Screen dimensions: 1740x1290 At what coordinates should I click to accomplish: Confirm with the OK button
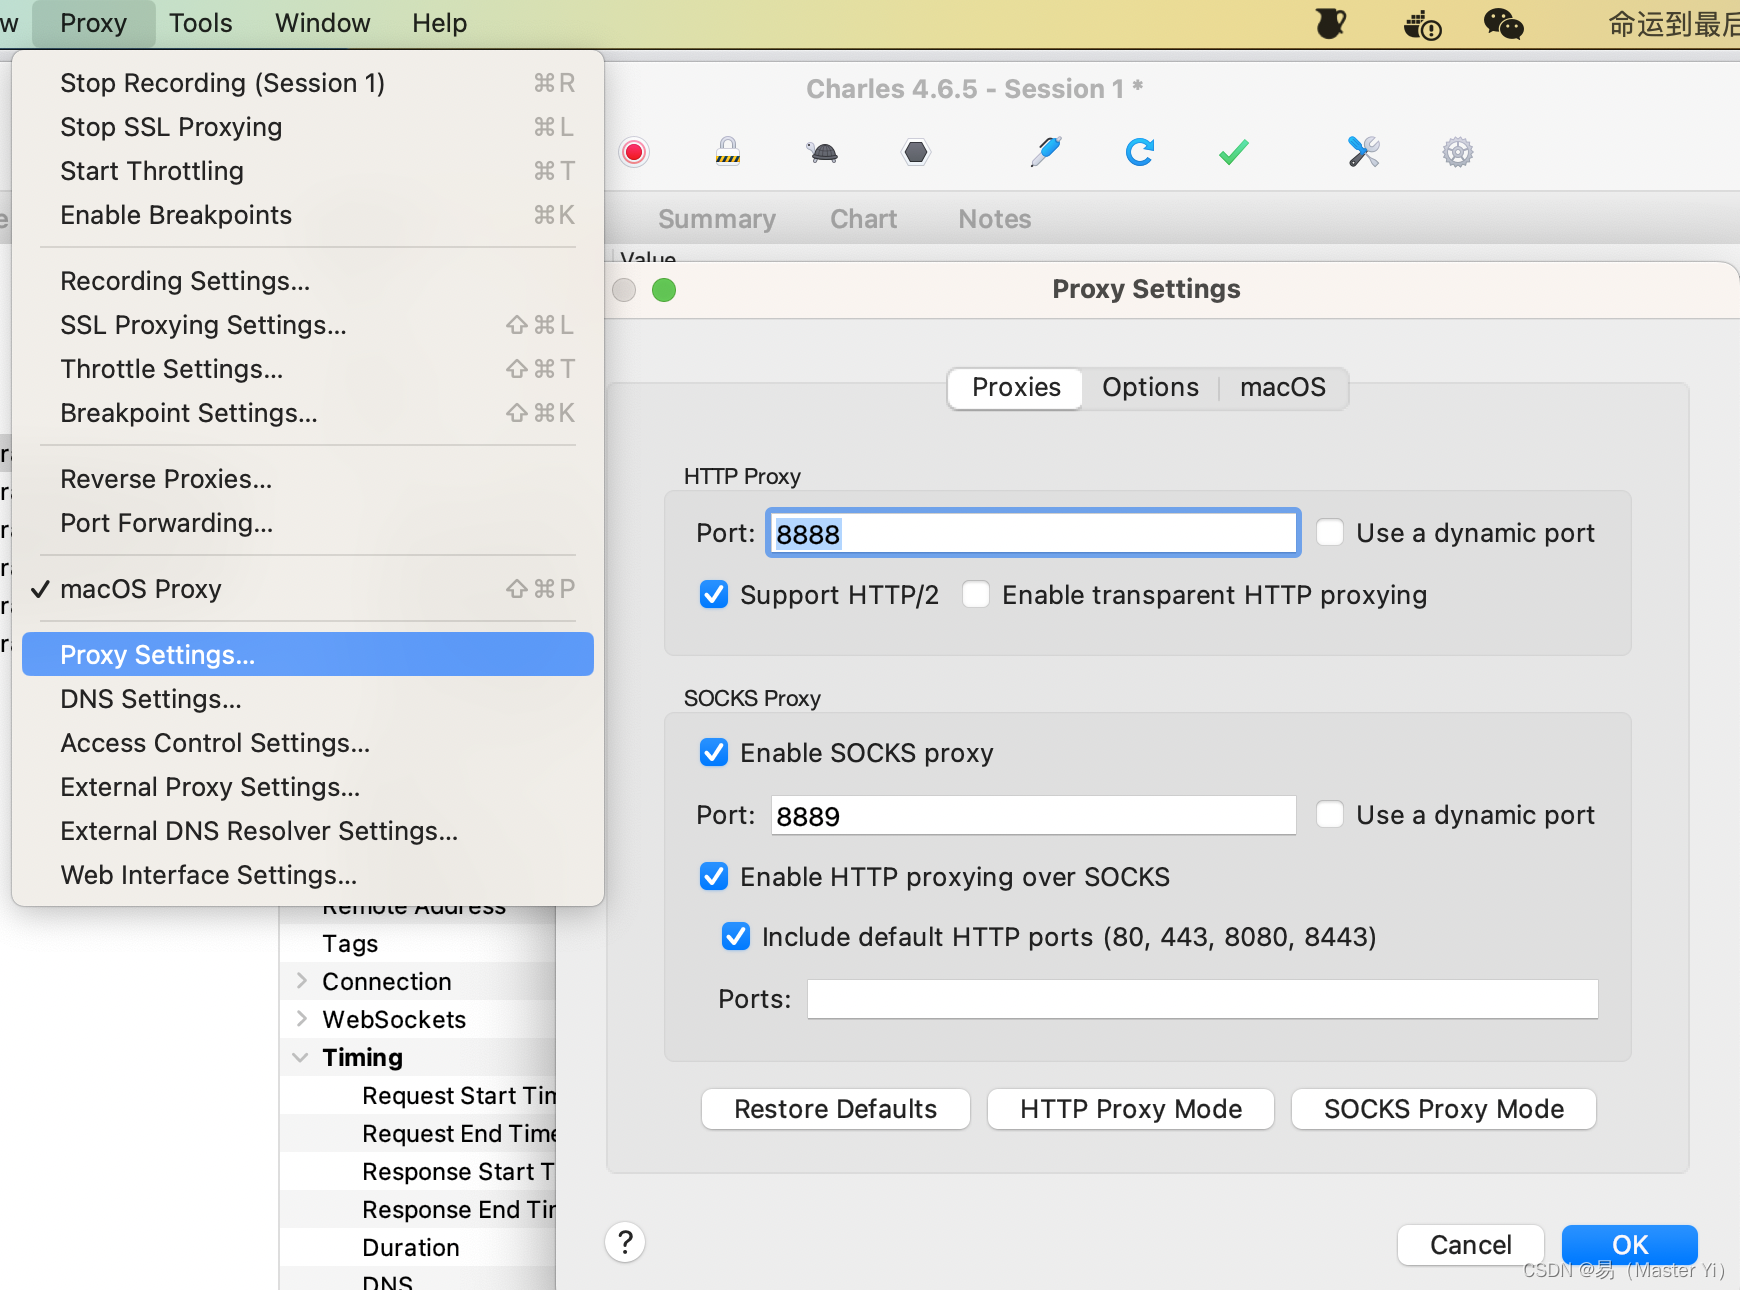1630,1245
